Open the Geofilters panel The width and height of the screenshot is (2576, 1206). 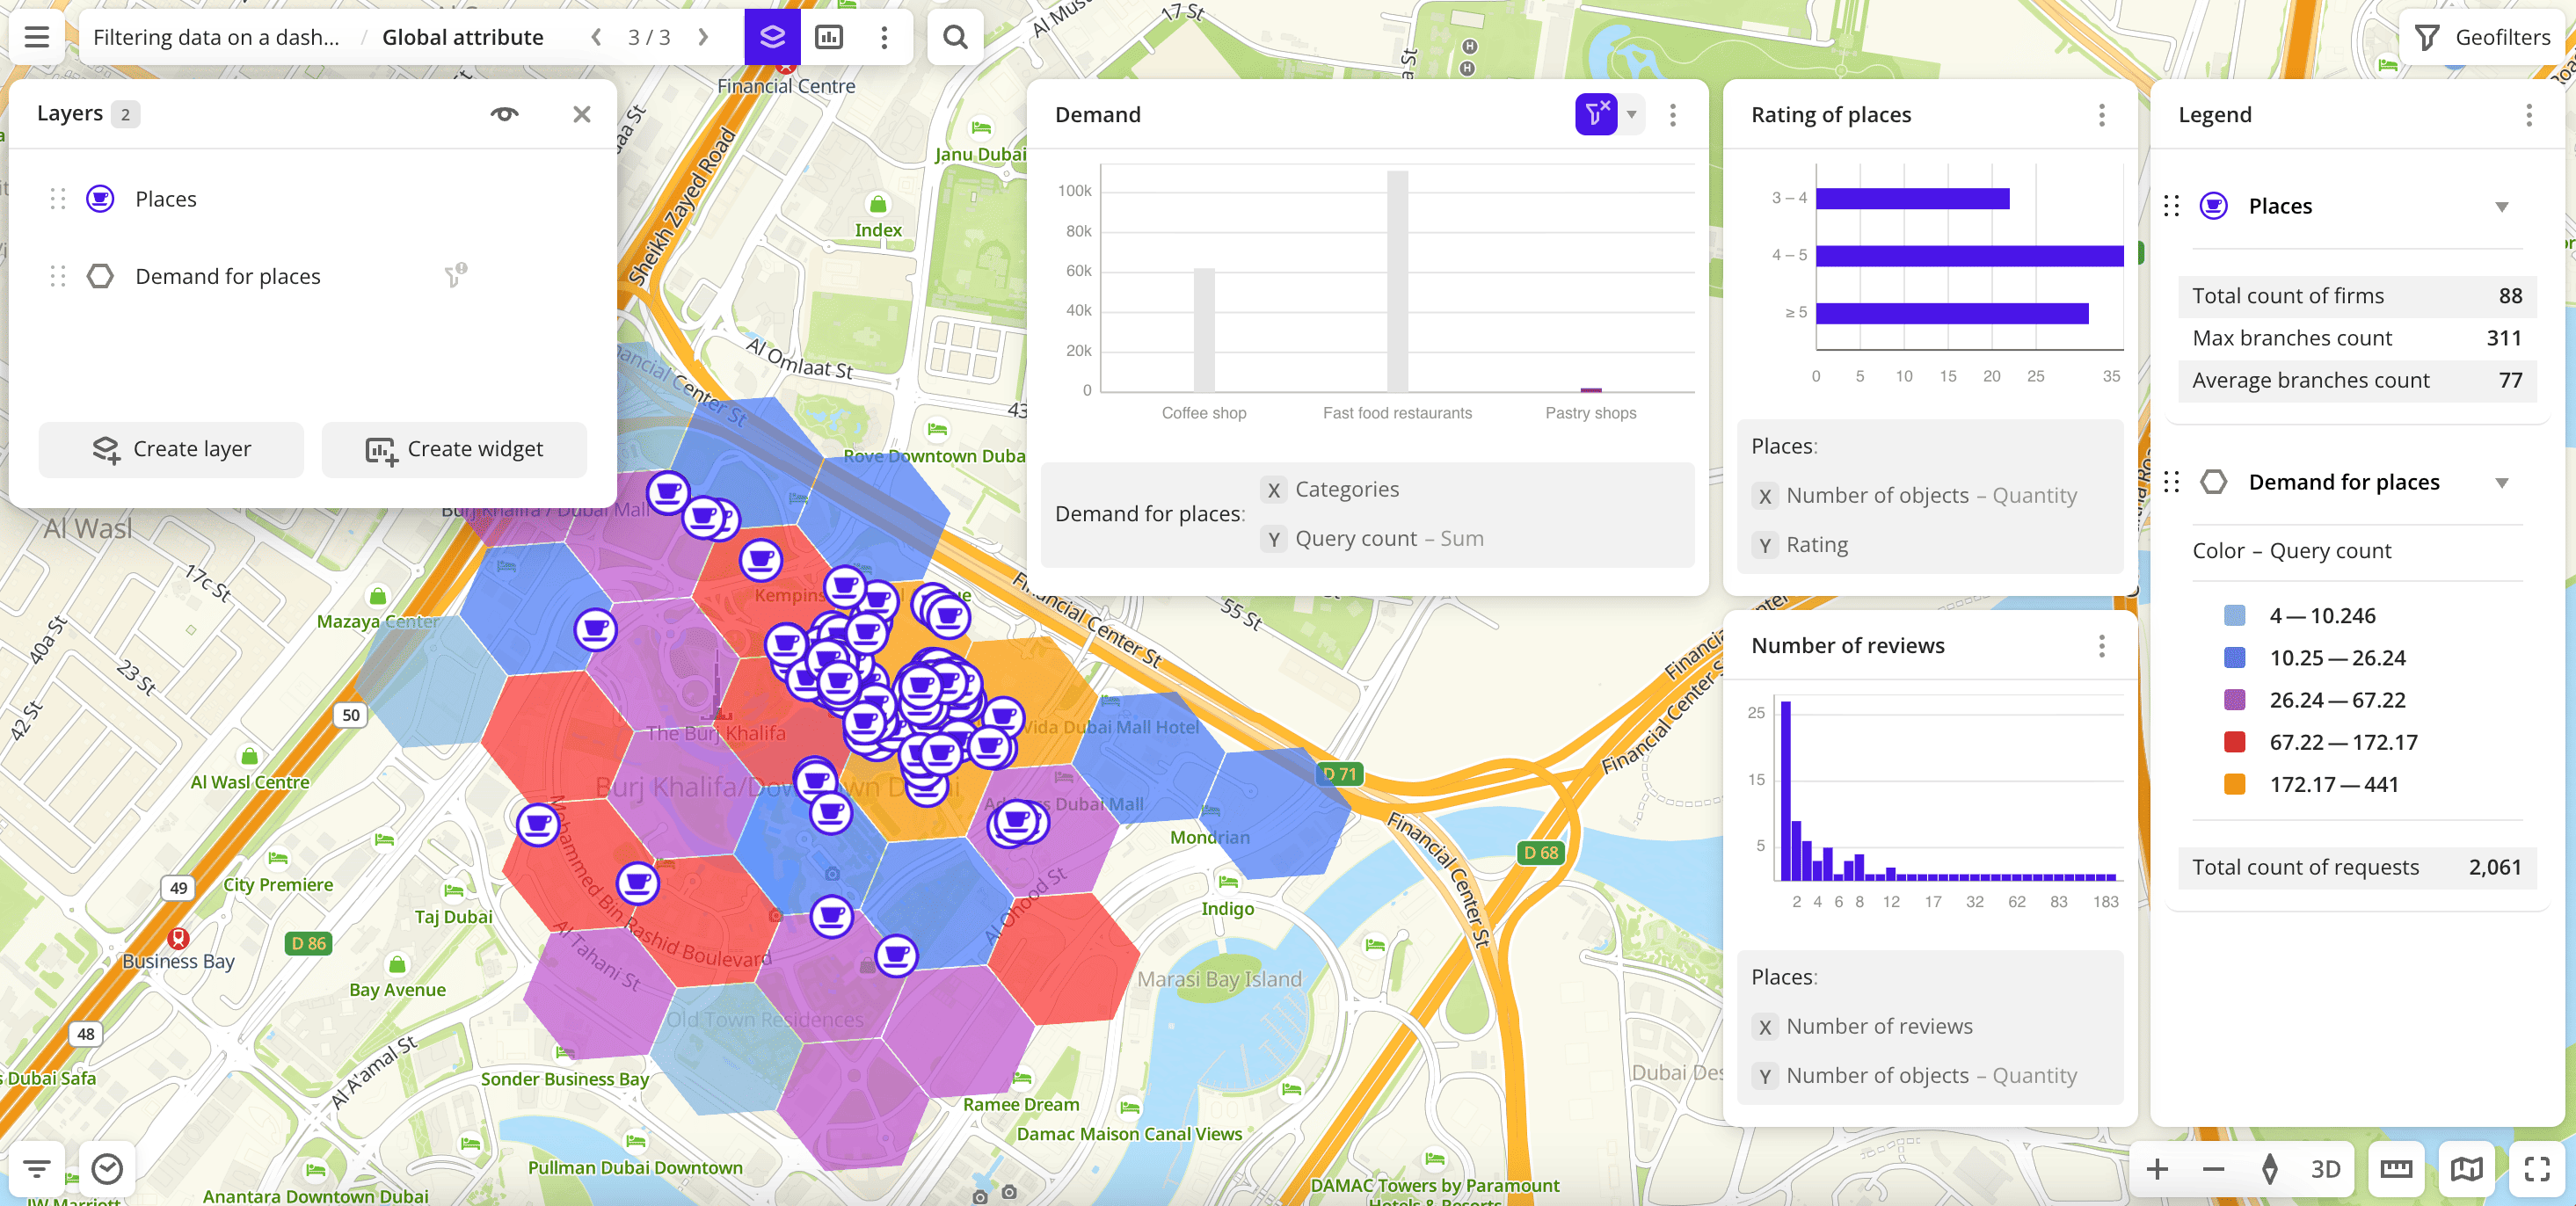(2484, 37)
